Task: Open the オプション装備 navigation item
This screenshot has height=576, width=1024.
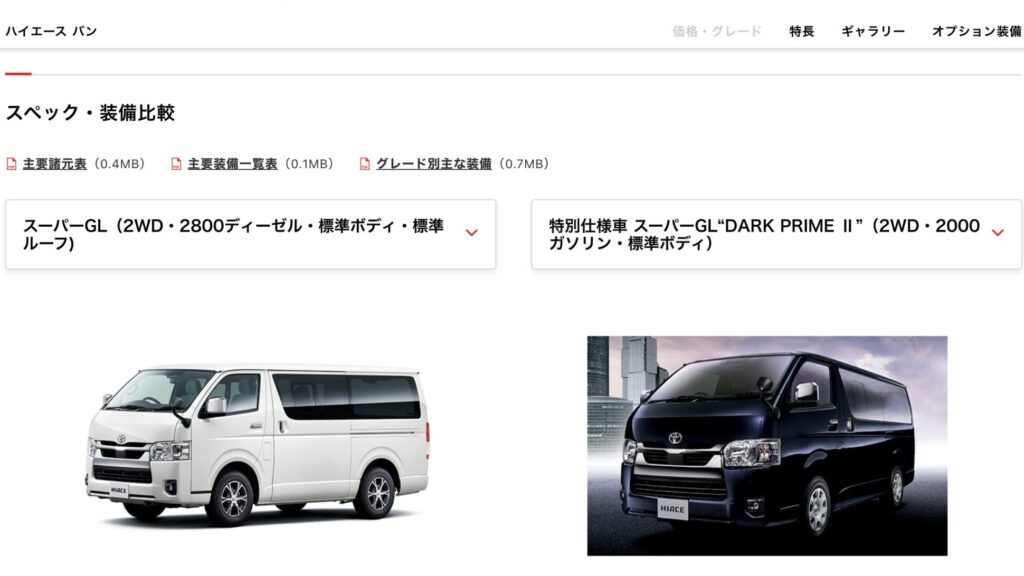Action: pyautogui.click(x=977, y=31)
